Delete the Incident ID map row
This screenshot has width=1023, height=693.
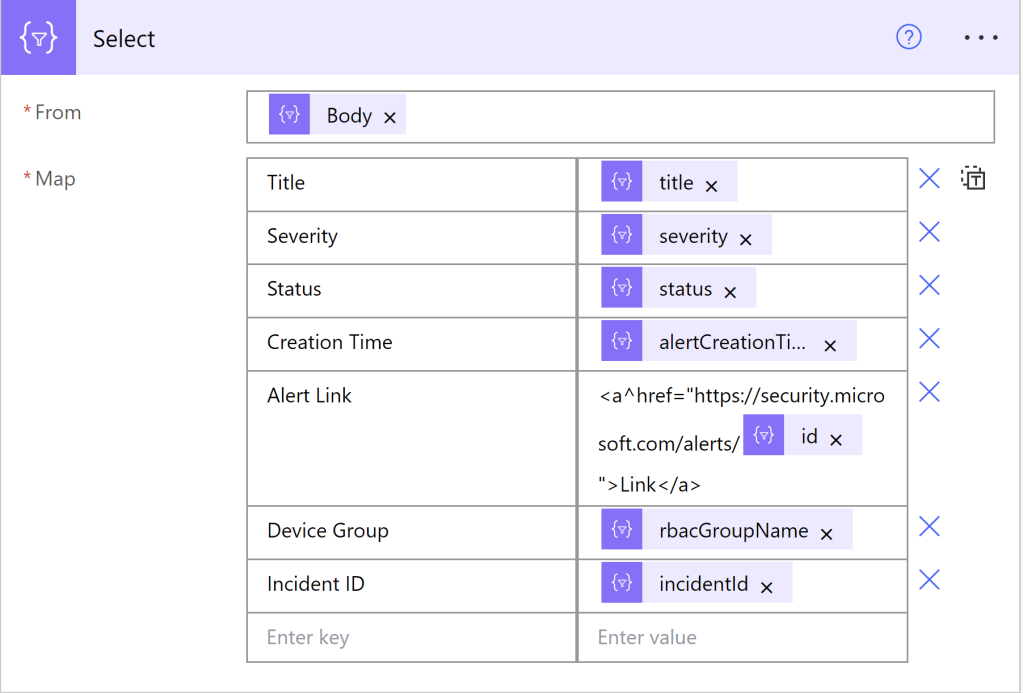tap(929, 580)
